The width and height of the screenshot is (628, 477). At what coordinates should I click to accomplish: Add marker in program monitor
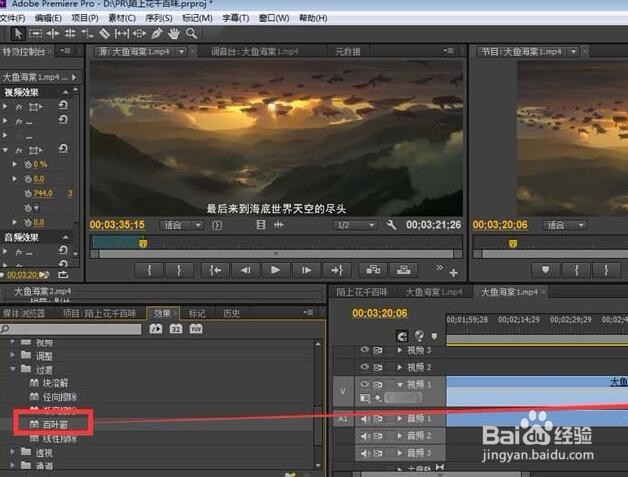pos(545,270)
